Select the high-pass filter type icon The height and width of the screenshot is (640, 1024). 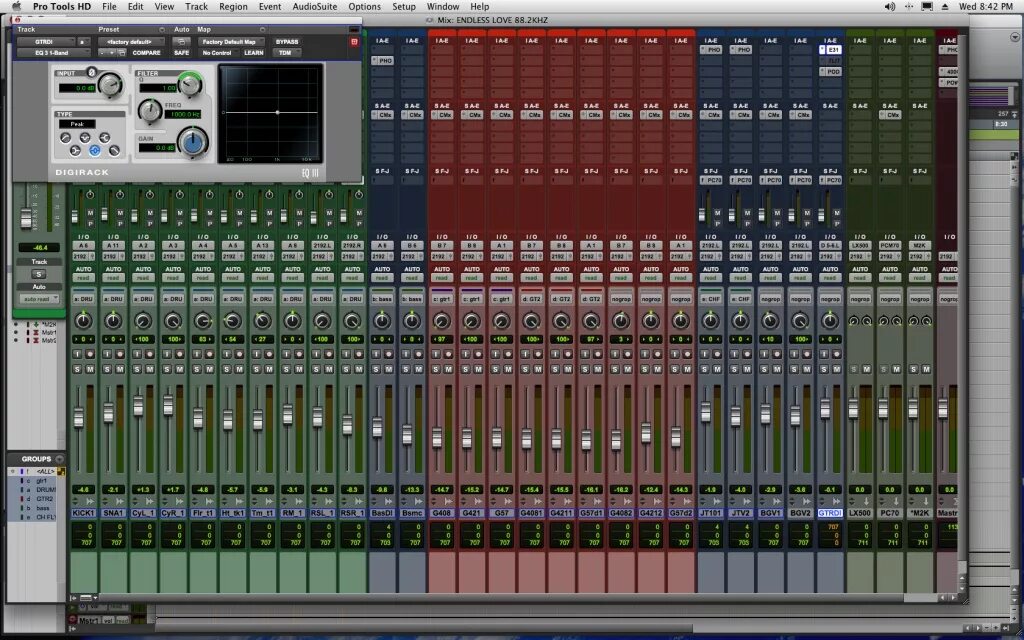[x=65, y=138]
